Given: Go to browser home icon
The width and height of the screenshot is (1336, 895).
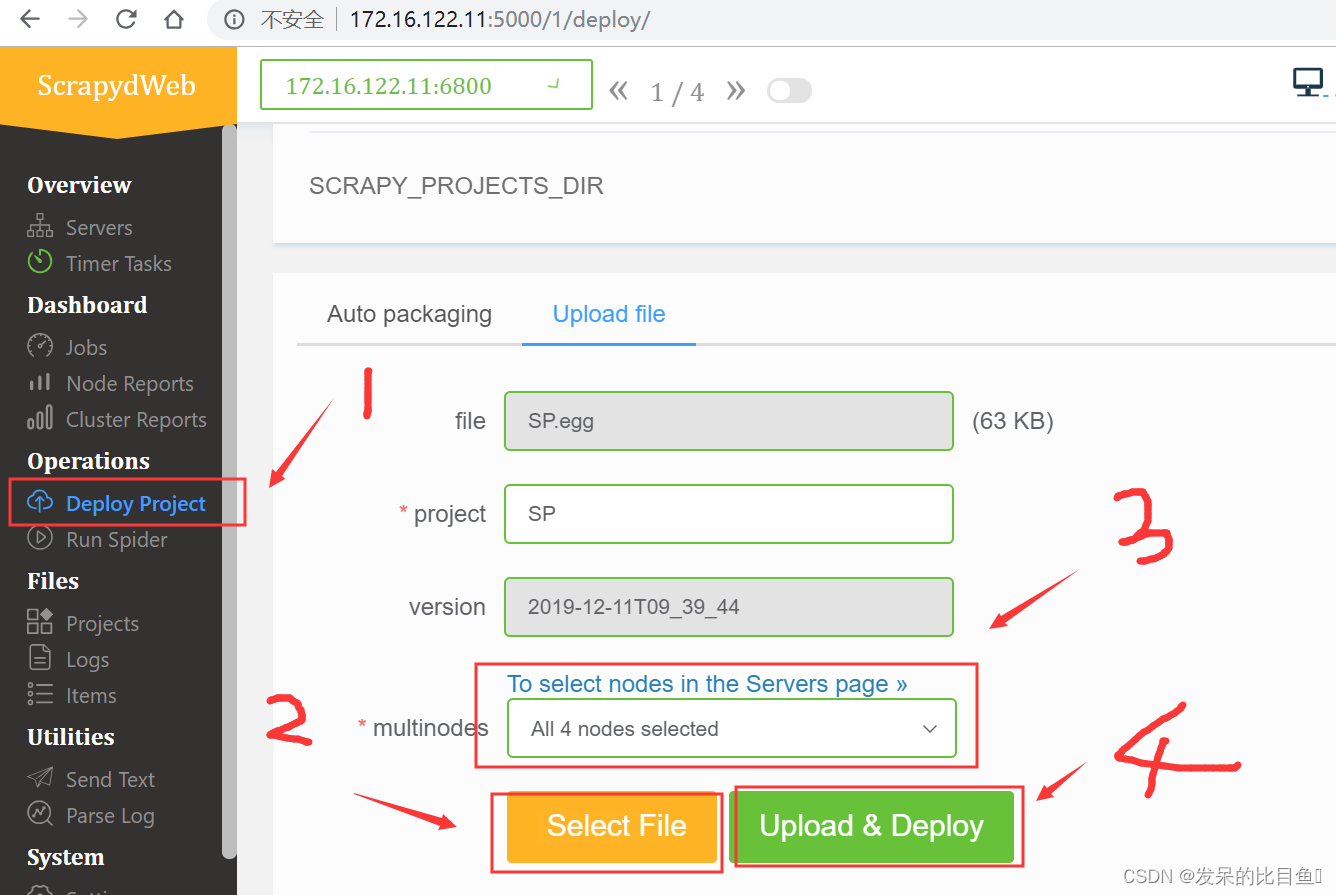Looking at the screenshot, I should coord(174,19).
